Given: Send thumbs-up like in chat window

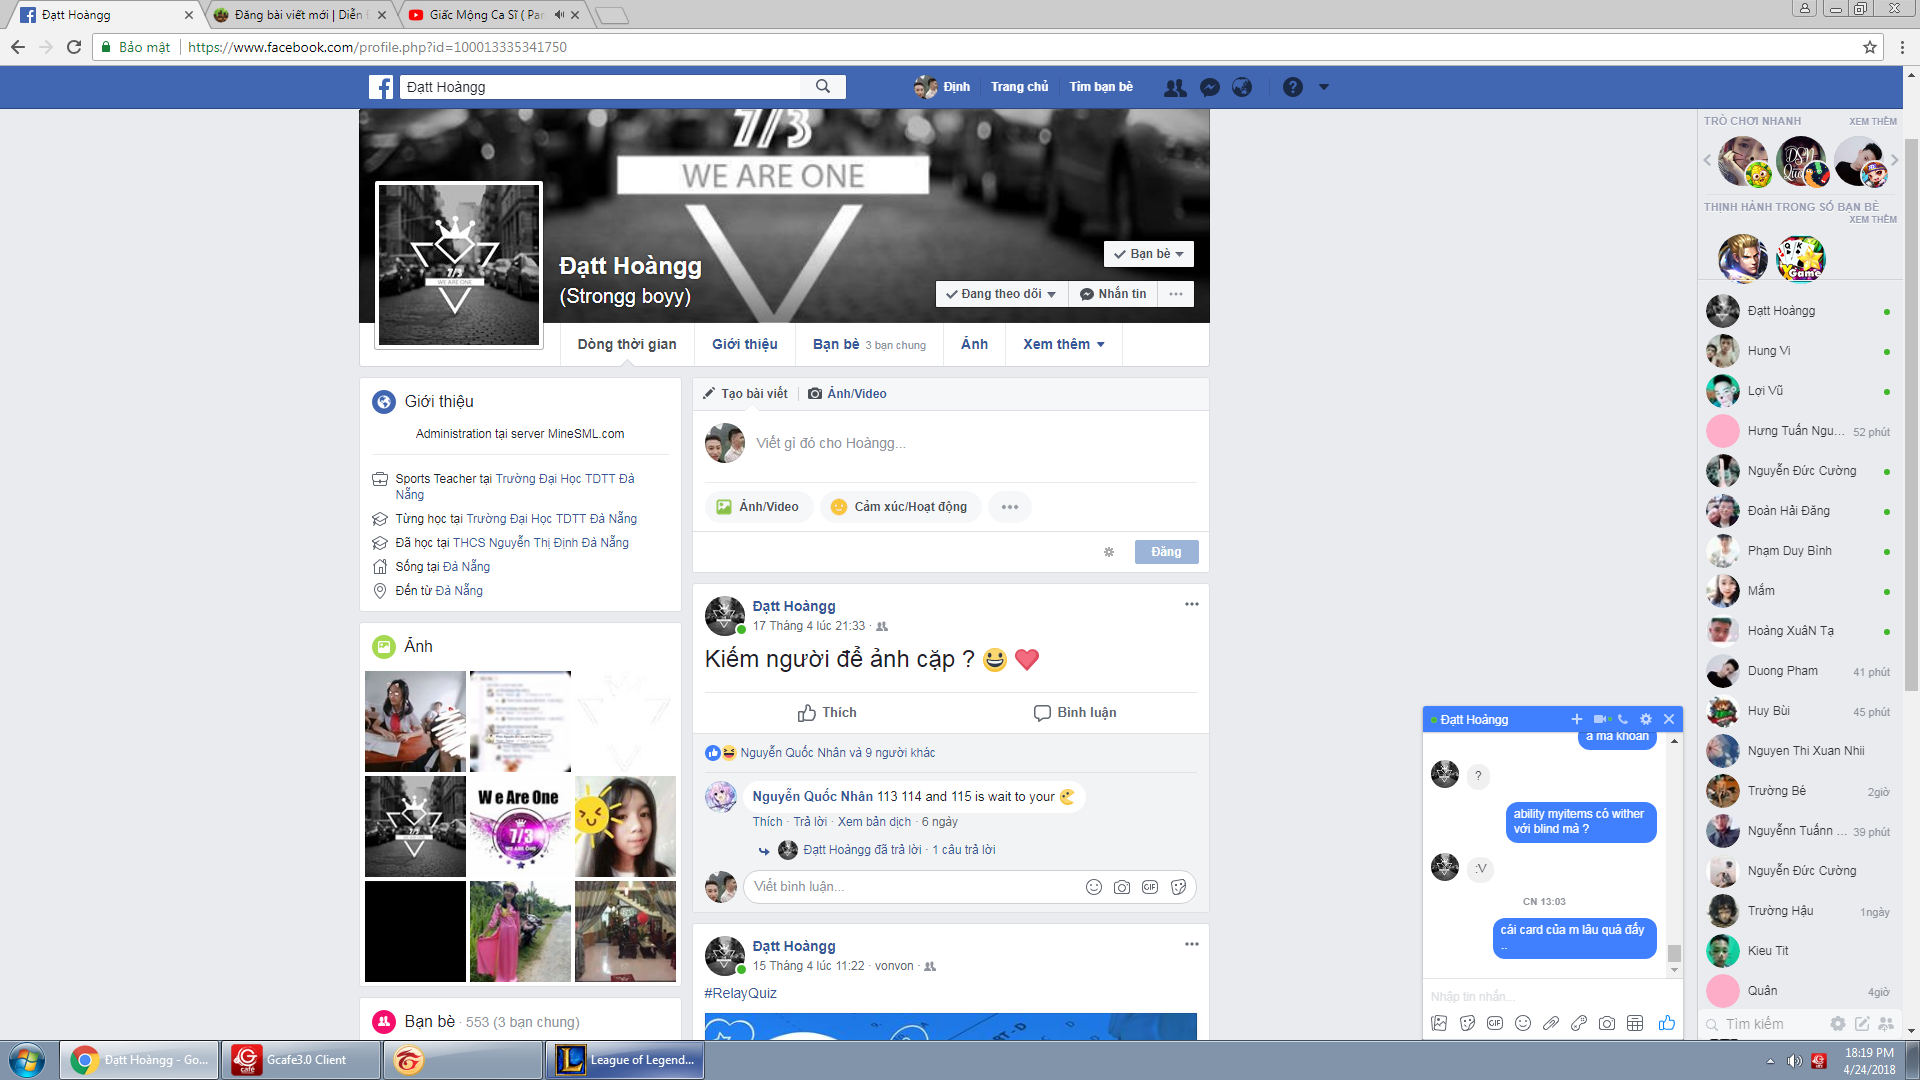Looking at the screenshot, I should (1666, 1023).
